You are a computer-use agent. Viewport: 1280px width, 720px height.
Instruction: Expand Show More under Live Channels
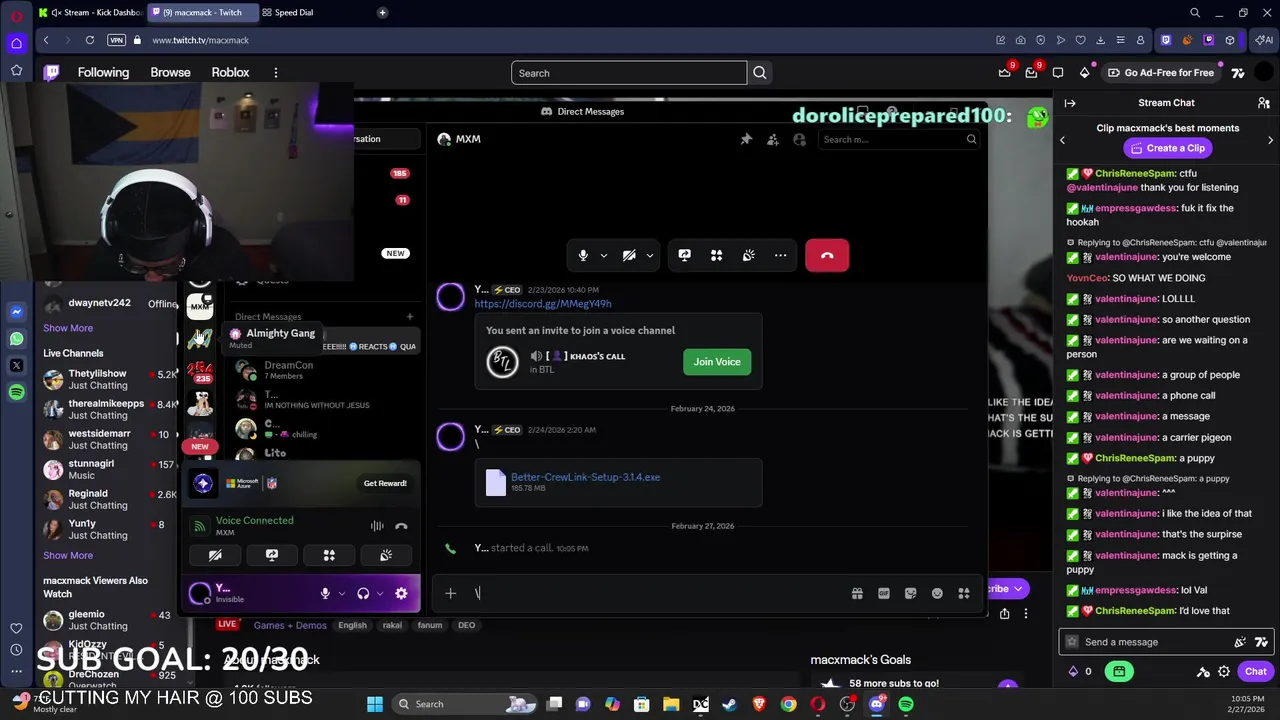pyautogui.click(x=68, y=555)
